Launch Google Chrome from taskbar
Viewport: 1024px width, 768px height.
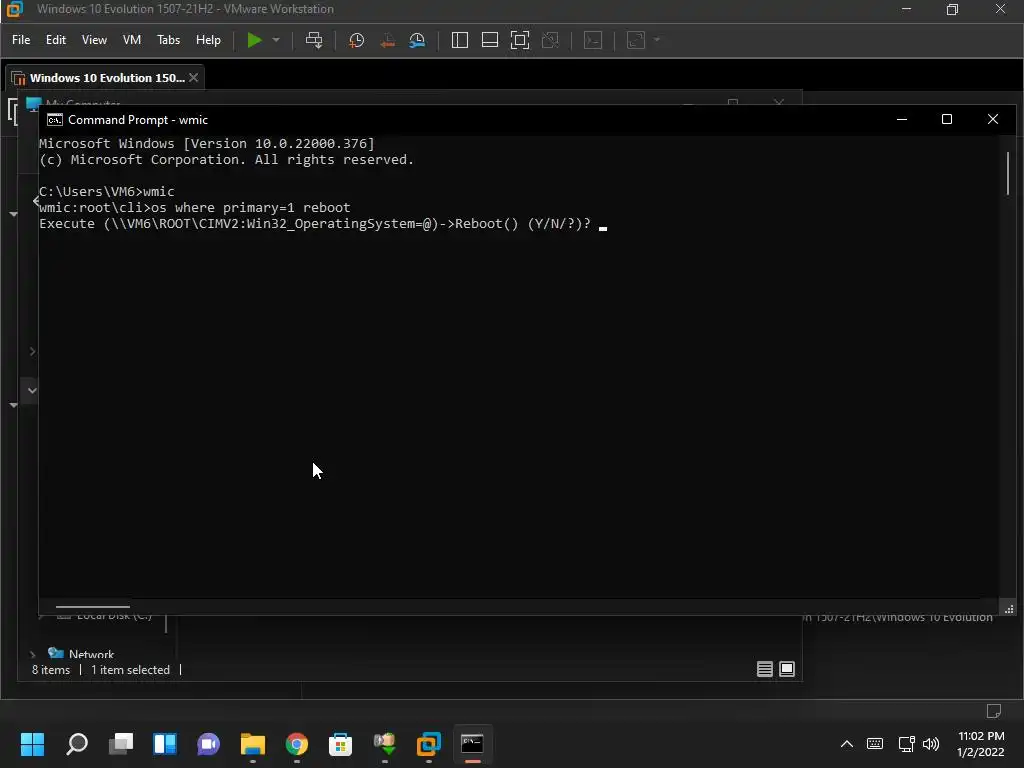(296, 744)
